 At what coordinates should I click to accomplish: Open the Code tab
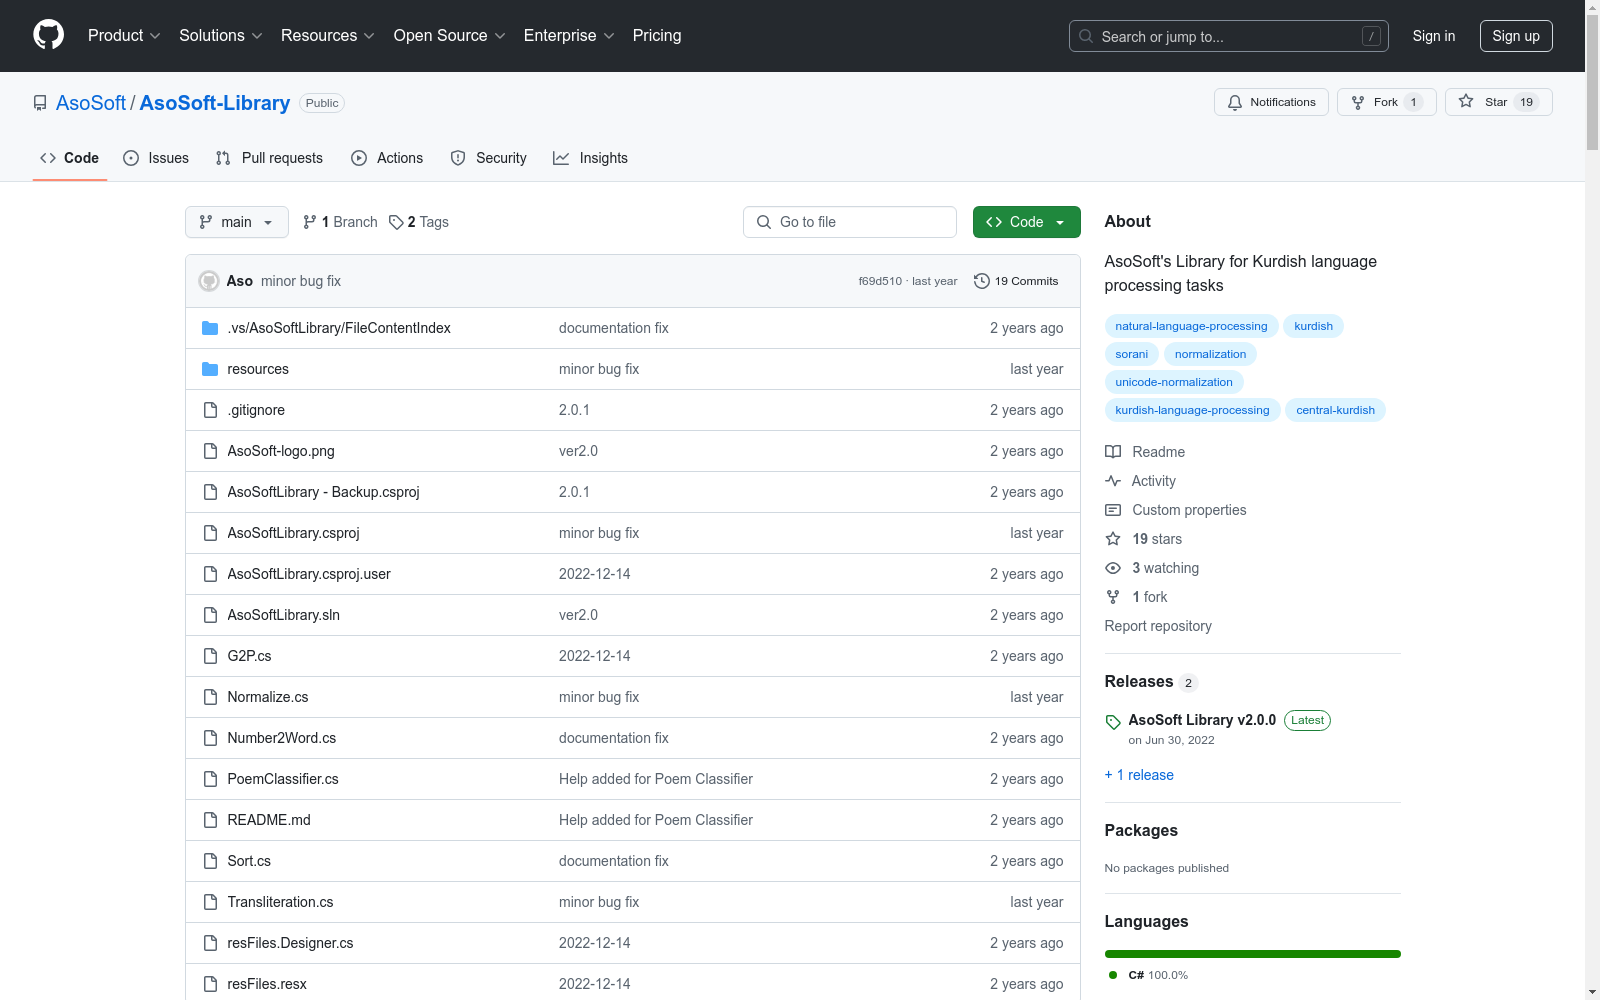coord(70,158)
